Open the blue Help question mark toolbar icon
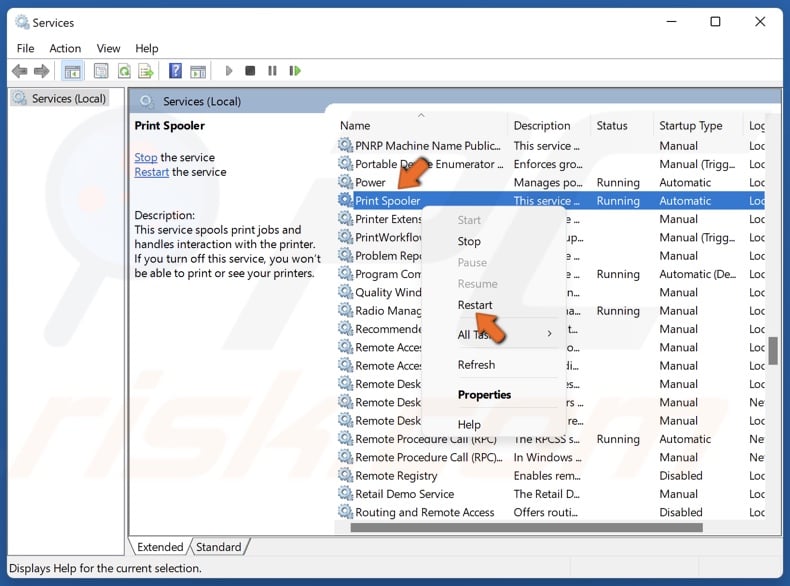This screenshot has height=586, width=790. (x=175, y=71)
